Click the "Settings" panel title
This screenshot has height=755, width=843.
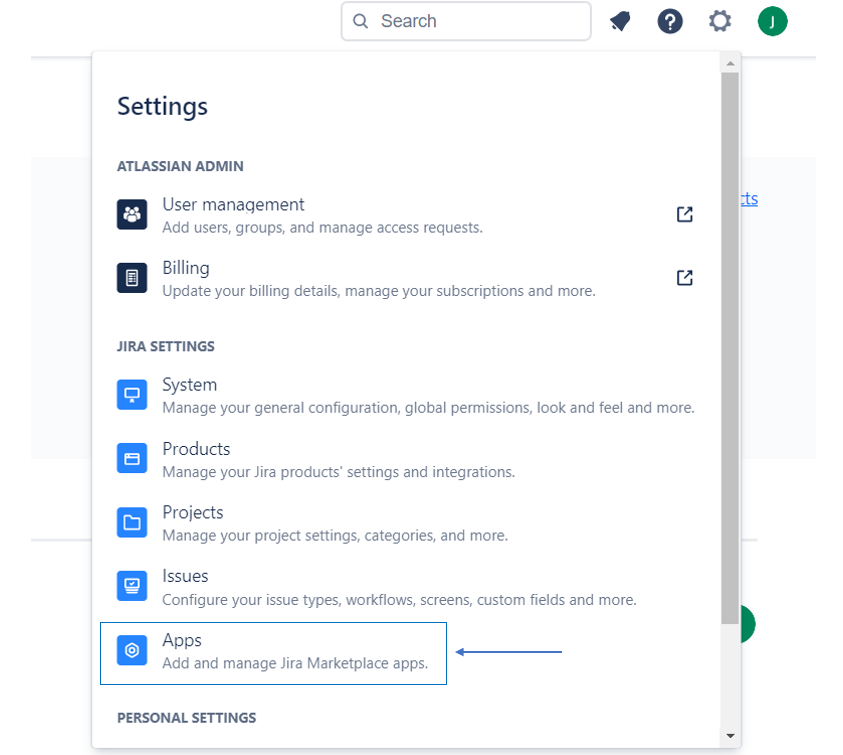162,106
